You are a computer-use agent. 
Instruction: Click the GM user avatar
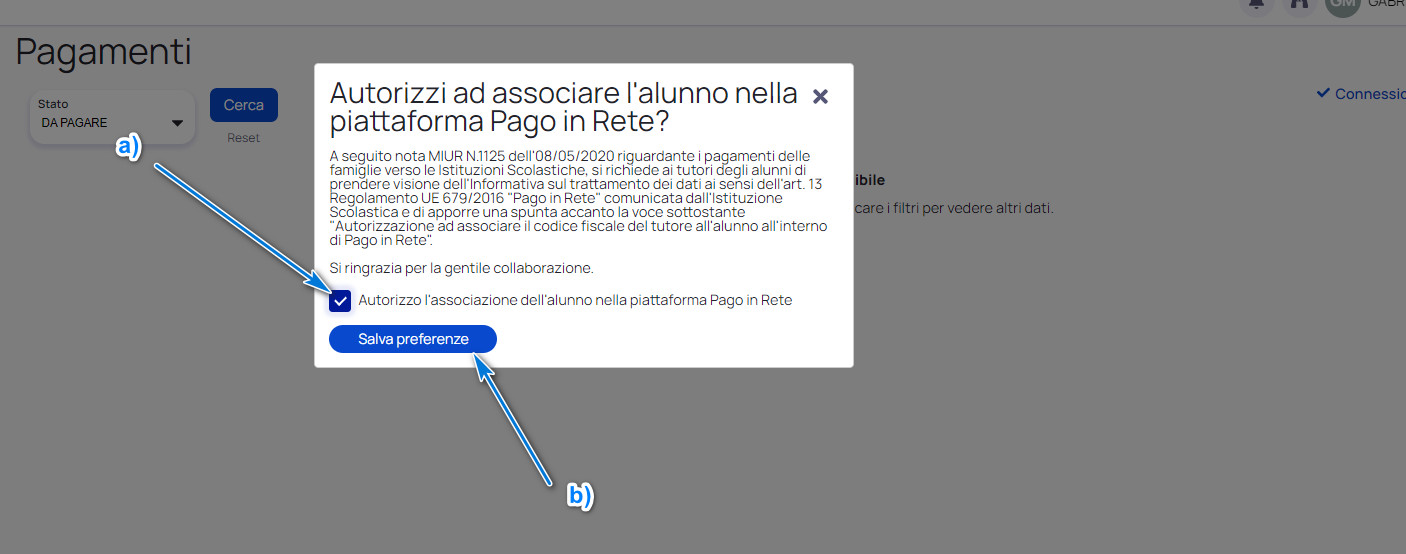coord(1342,5)
